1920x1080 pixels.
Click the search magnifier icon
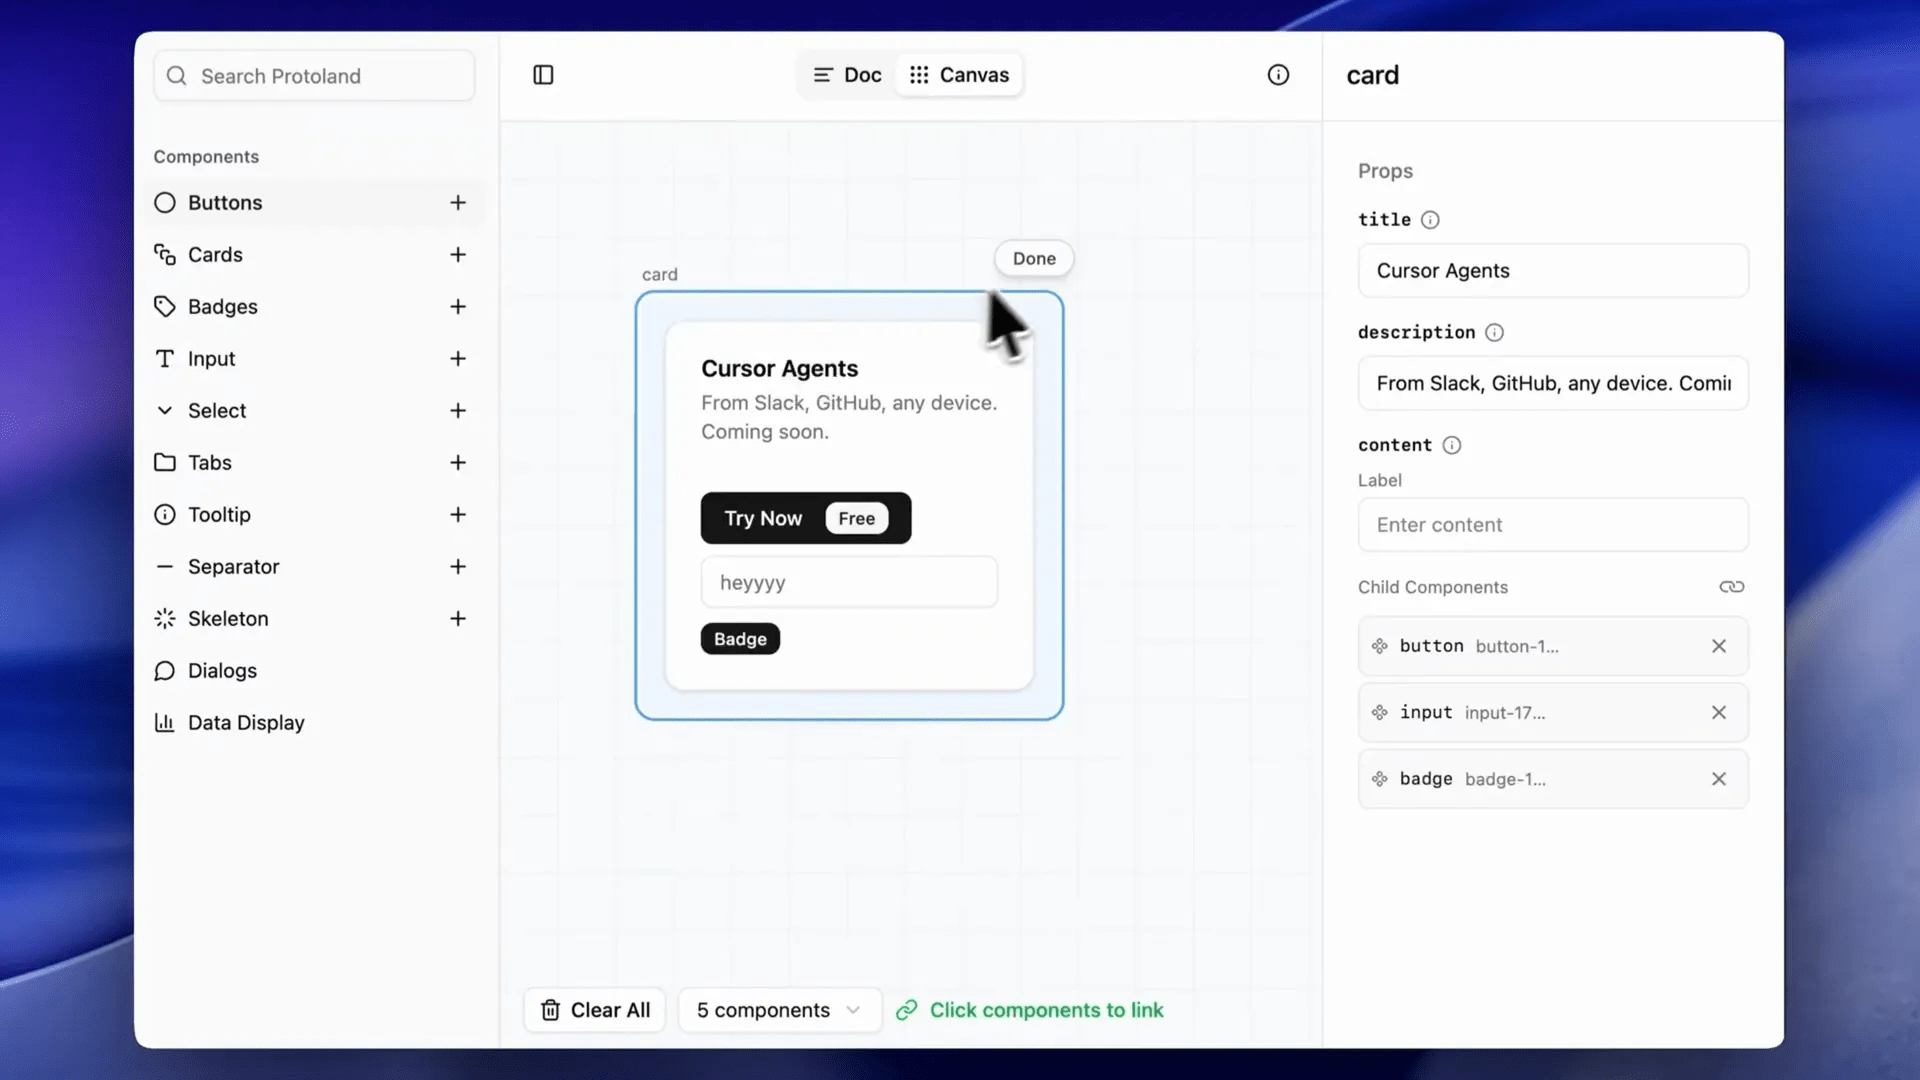point(177,76)
